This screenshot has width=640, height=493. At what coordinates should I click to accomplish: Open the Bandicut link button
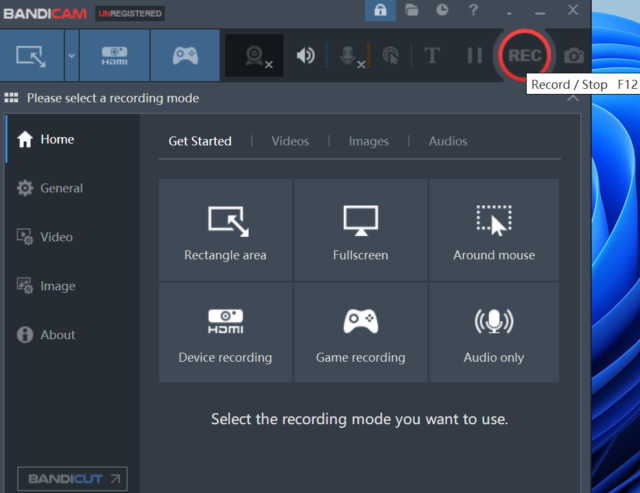[x=72, y=479]
